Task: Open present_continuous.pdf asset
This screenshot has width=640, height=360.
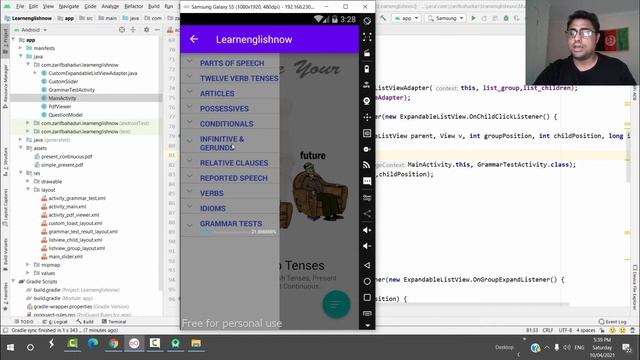Action: [x=67, y=156]
